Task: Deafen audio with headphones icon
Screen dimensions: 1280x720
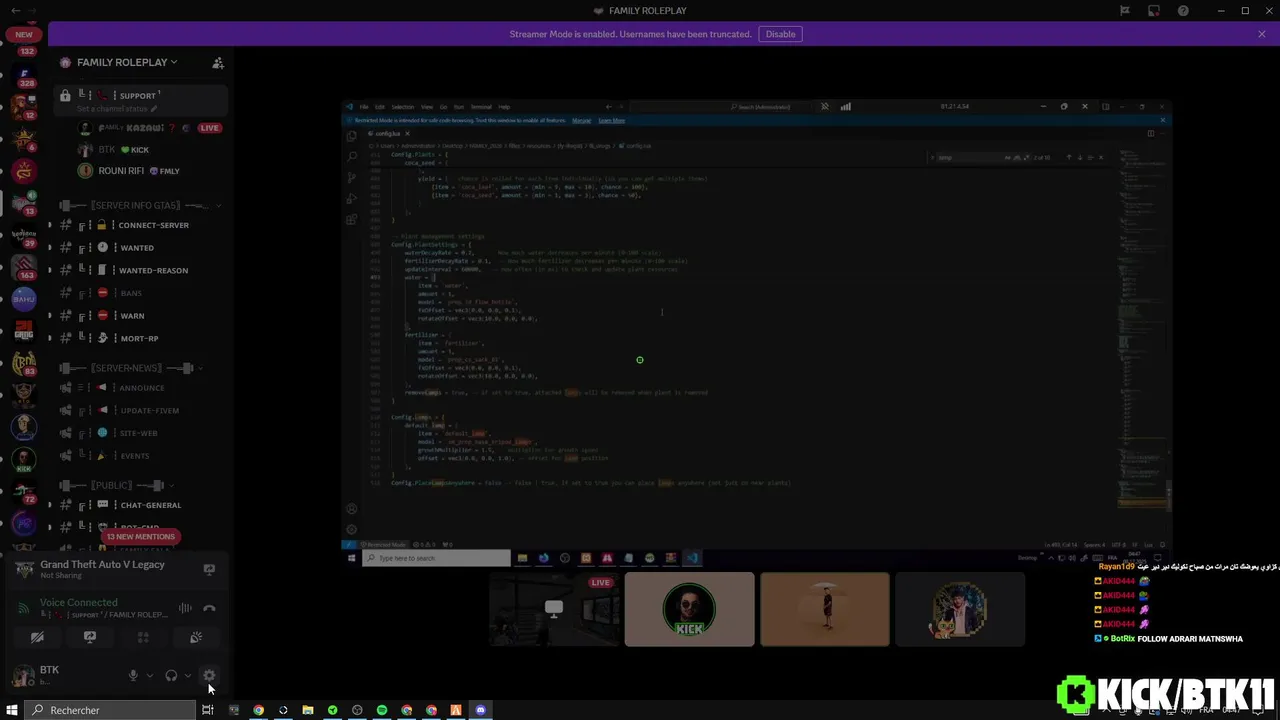Action: tap(171, 676)
